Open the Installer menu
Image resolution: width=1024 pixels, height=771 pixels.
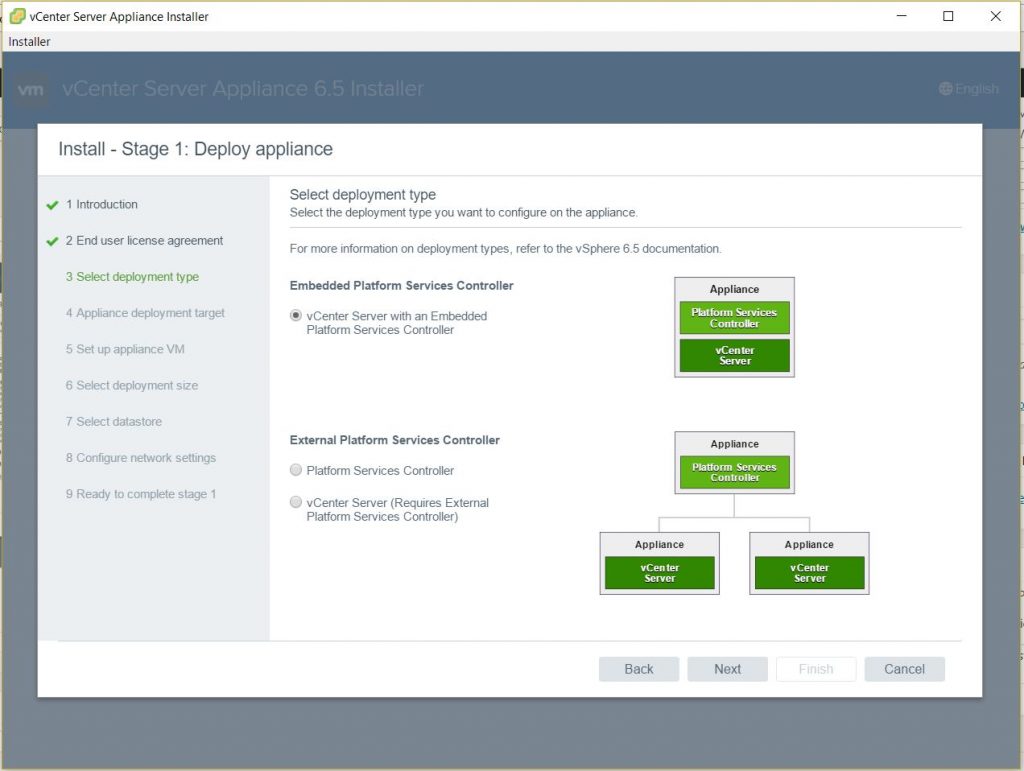[29, 42]
